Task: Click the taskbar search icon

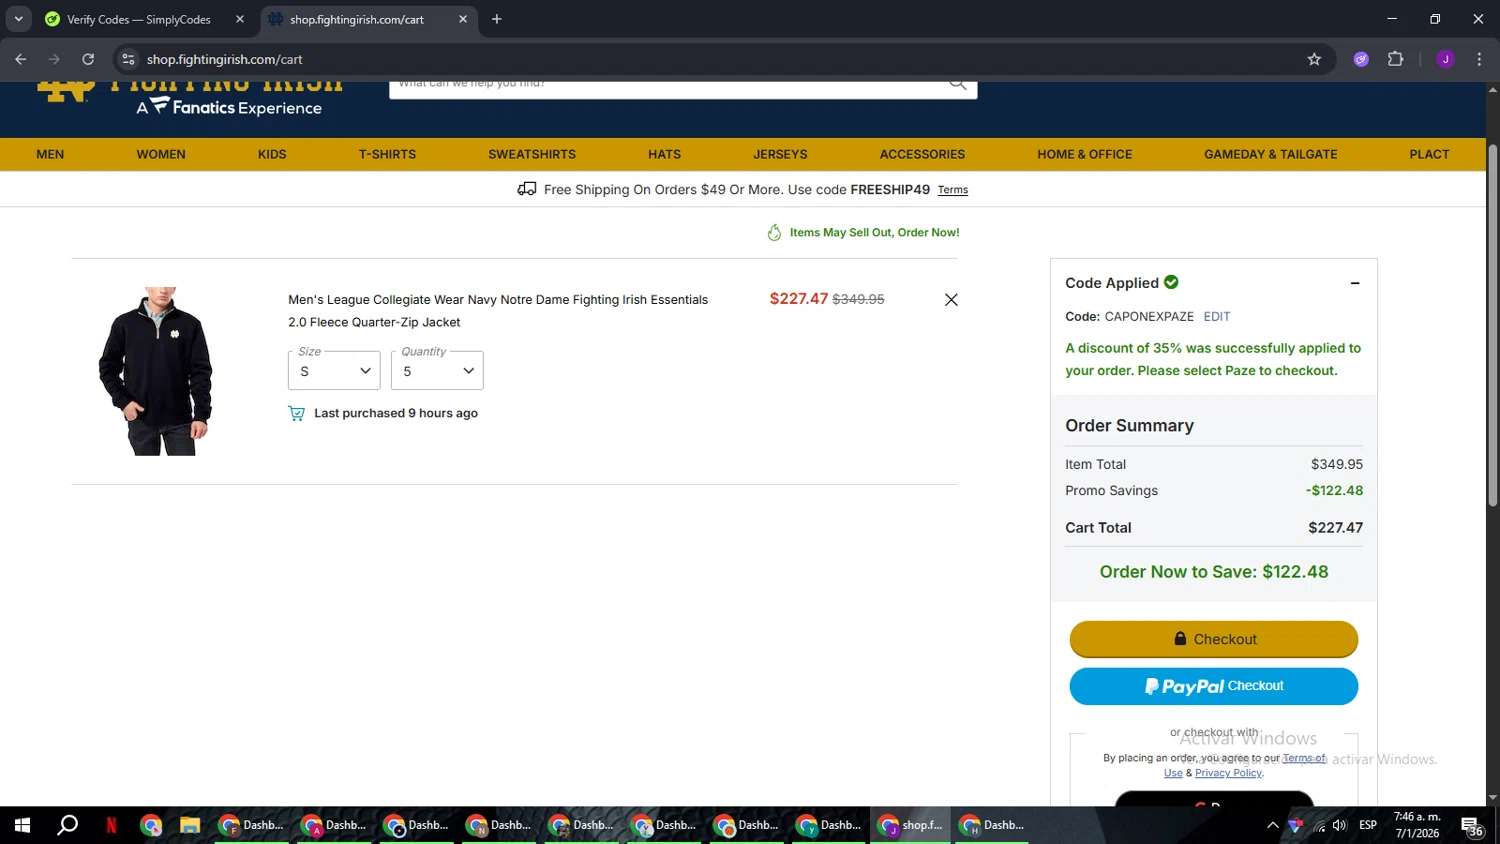Action: click(67, 825)
